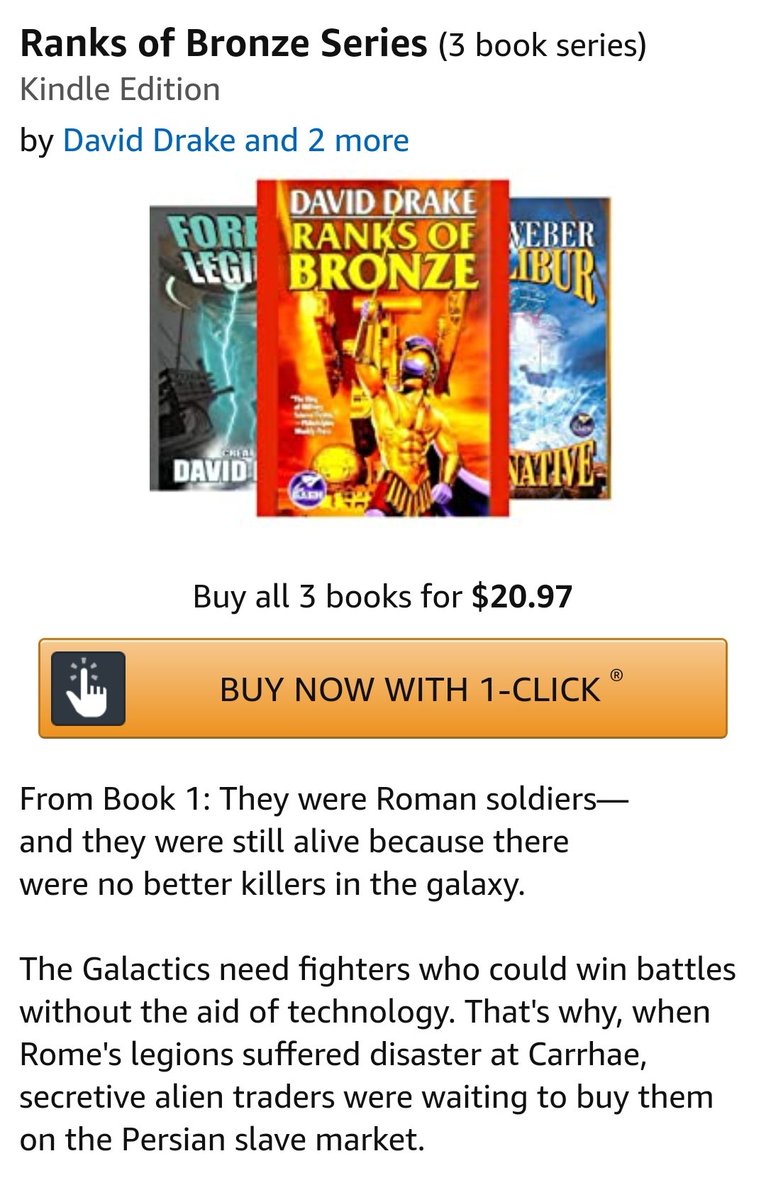Click the Ranks of Bronze Series title
This screenshot has width=766, height=1200.
click(x=223, y=44)
